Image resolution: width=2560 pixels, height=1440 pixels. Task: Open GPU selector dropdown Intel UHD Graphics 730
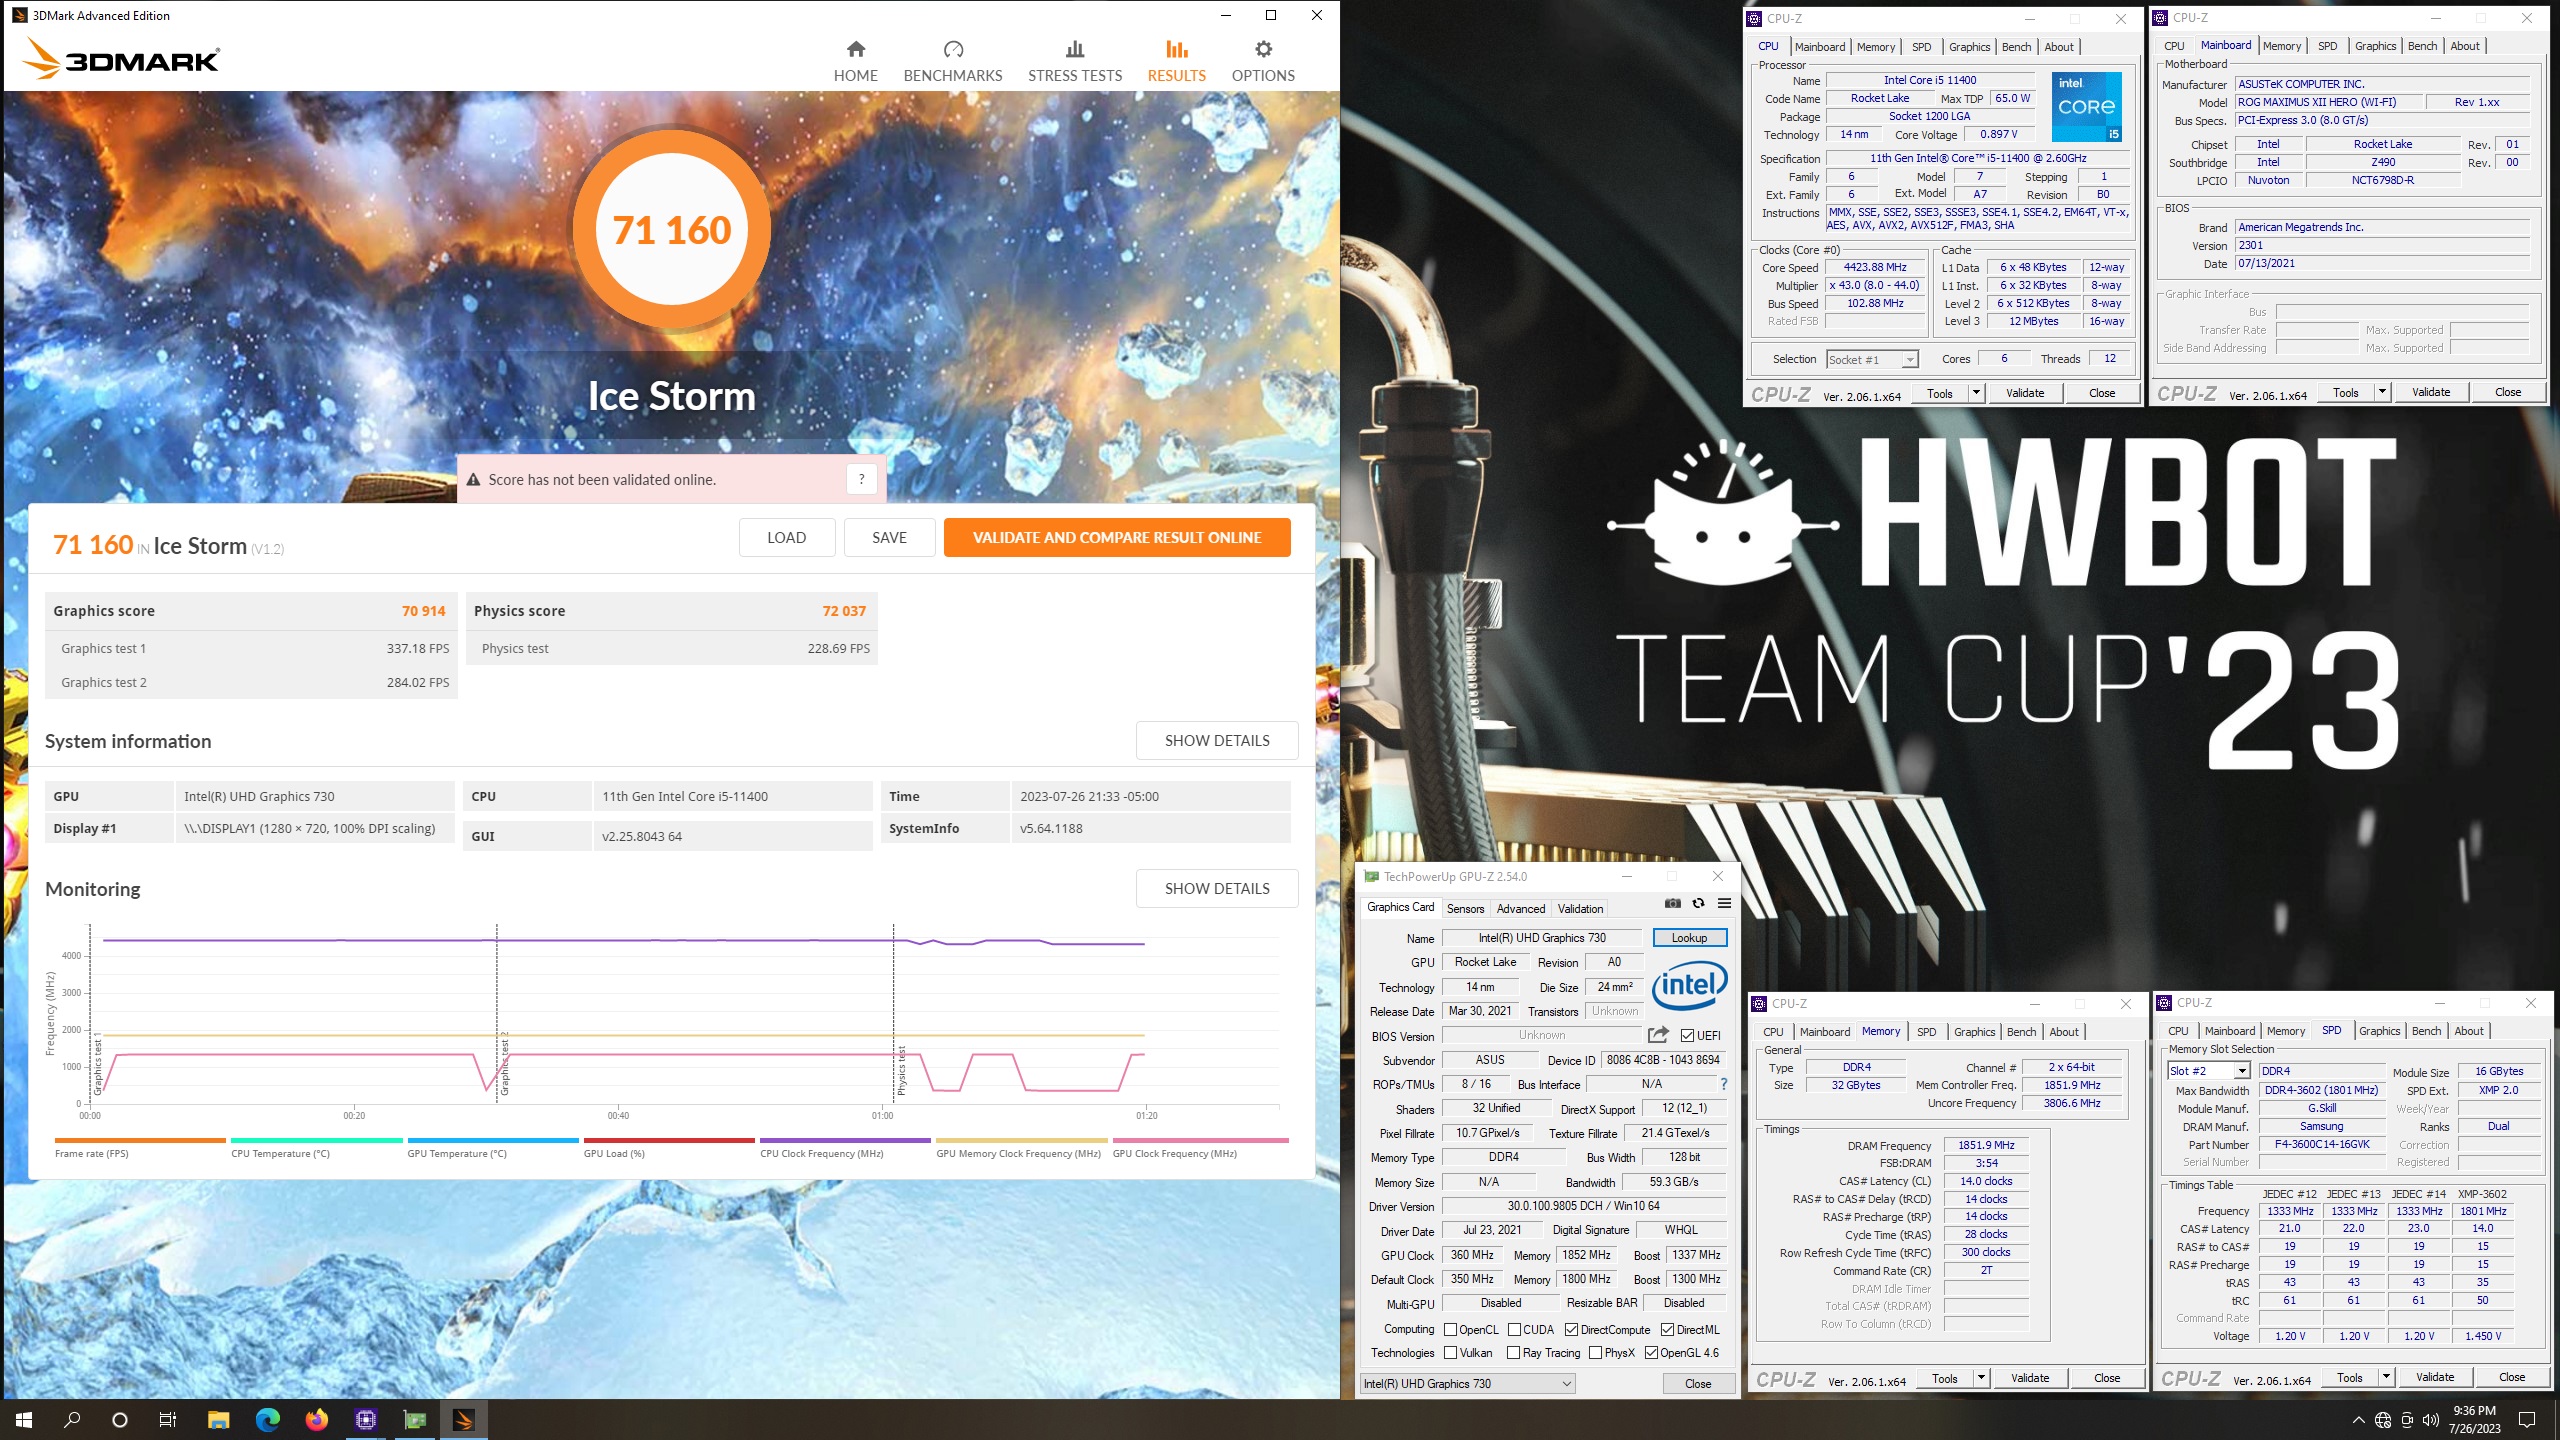click(x=1467, y=1384)
